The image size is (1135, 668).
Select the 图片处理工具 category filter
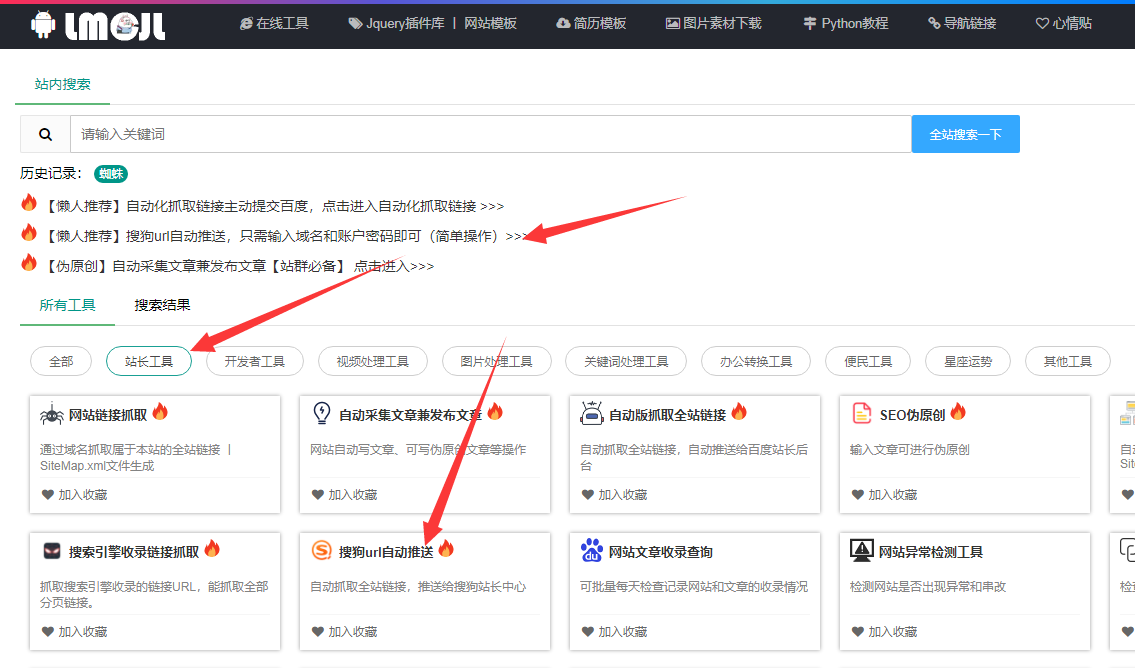coord(497,361)
